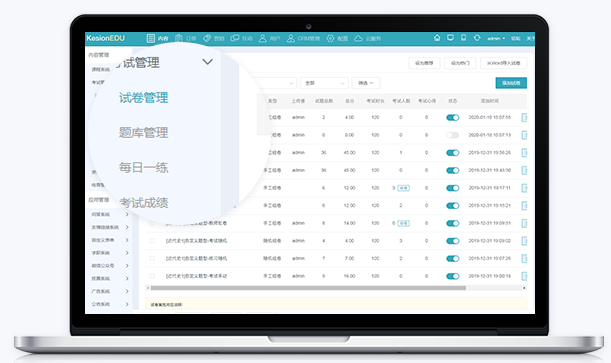The image size is (611, 363).
Task: Turn on the status toggle in the 0.00 score row
Action: 452,135
